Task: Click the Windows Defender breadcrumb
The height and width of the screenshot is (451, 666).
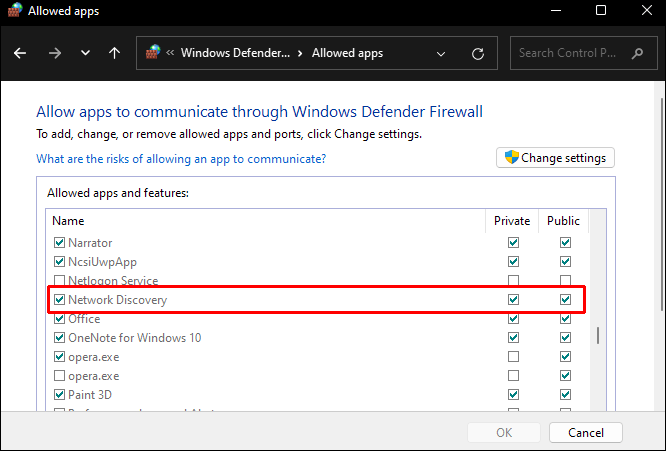Action: [x=235, y=53]
